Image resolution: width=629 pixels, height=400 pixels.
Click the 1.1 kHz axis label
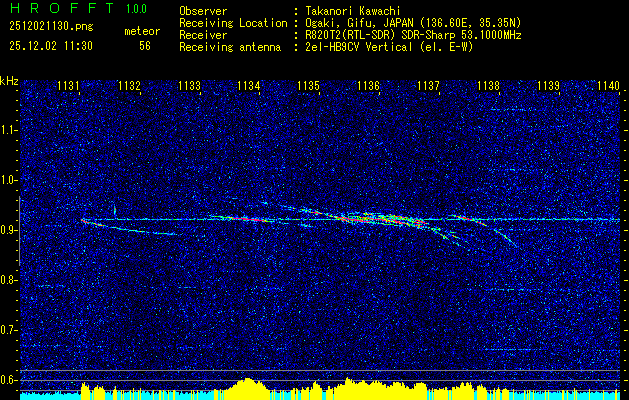[x=7, y=130]
